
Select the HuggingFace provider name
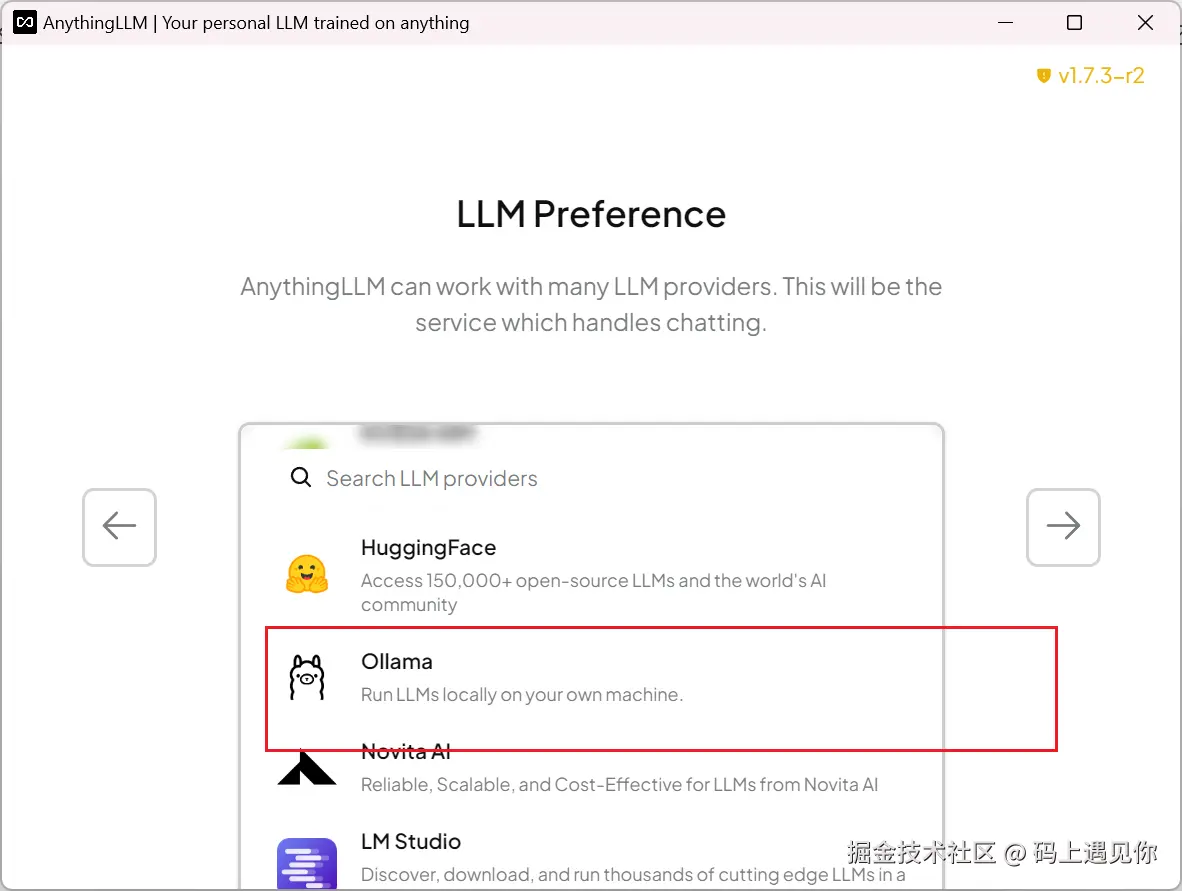click(x=428, y=548)
